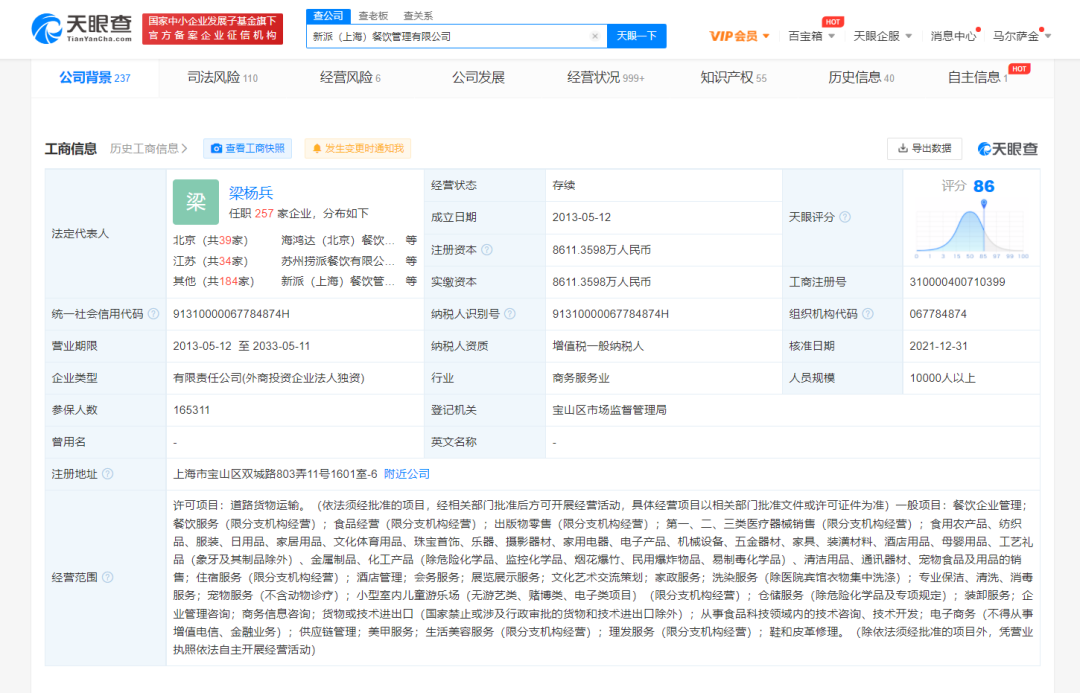Open help icon beside 注册地址
The width and height of the screenshot is (1080, 693).
(107, 474)
